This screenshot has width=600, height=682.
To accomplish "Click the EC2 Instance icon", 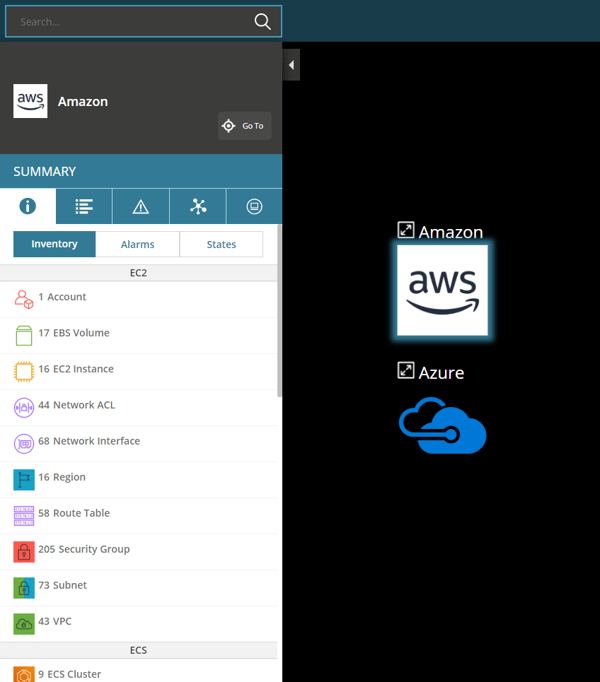I will tap(24, 371).
